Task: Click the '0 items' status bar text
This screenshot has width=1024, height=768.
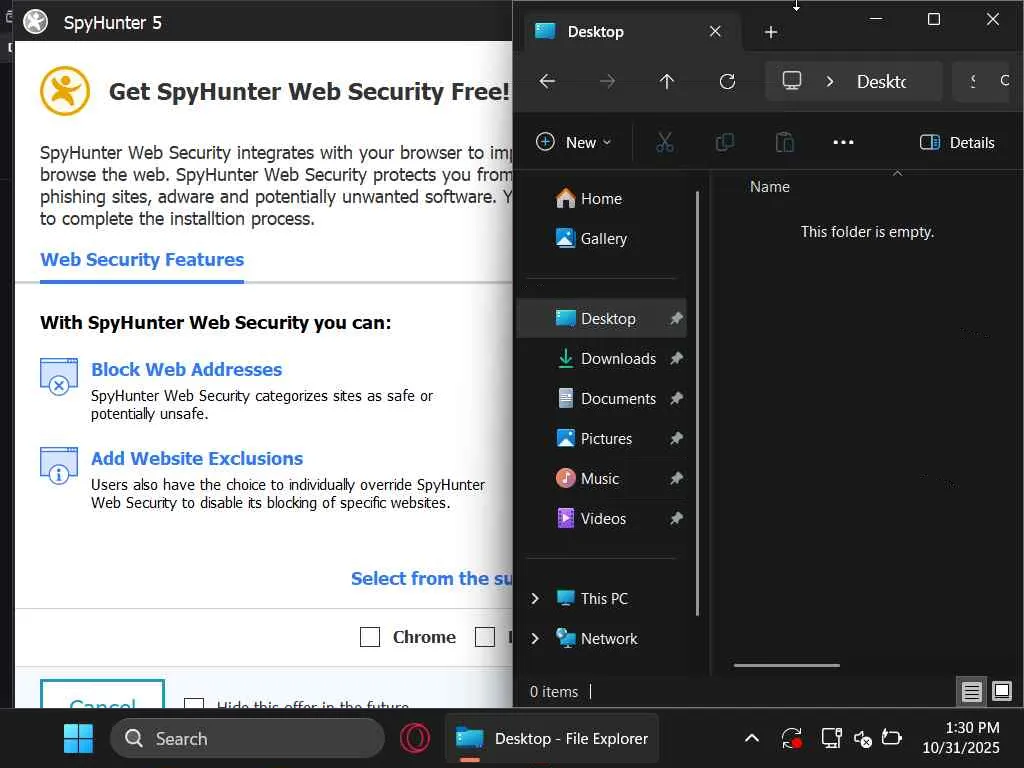Action: (x=554, y=691)
